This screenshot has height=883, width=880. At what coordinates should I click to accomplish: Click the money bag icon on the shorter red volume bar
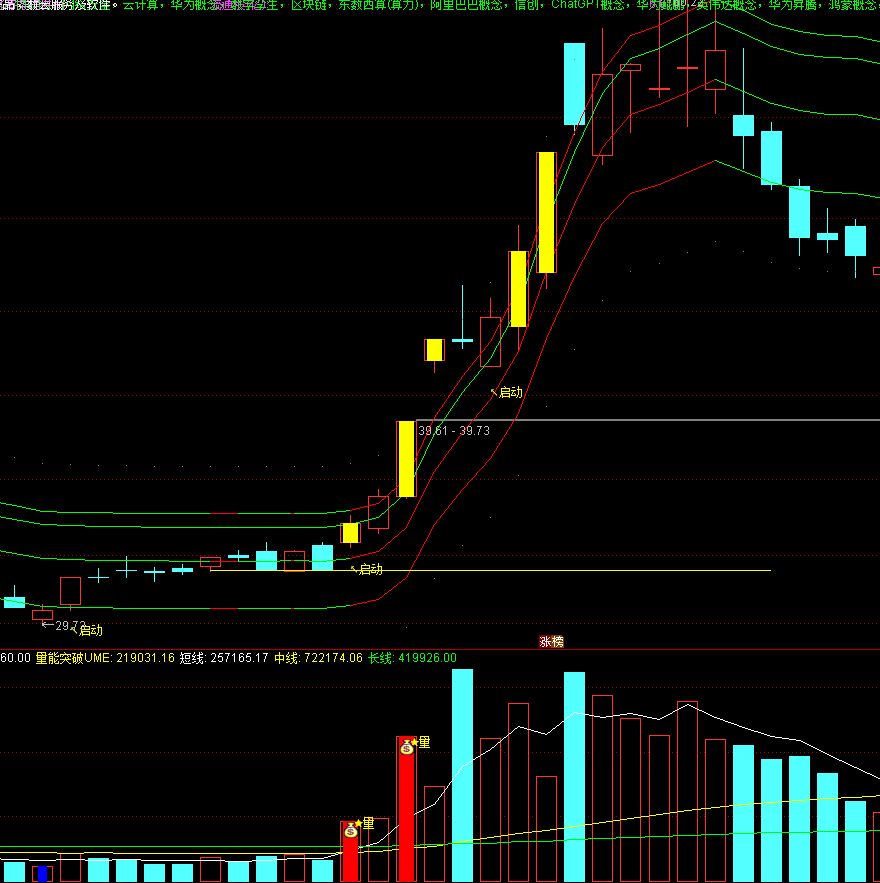[350, 830]
